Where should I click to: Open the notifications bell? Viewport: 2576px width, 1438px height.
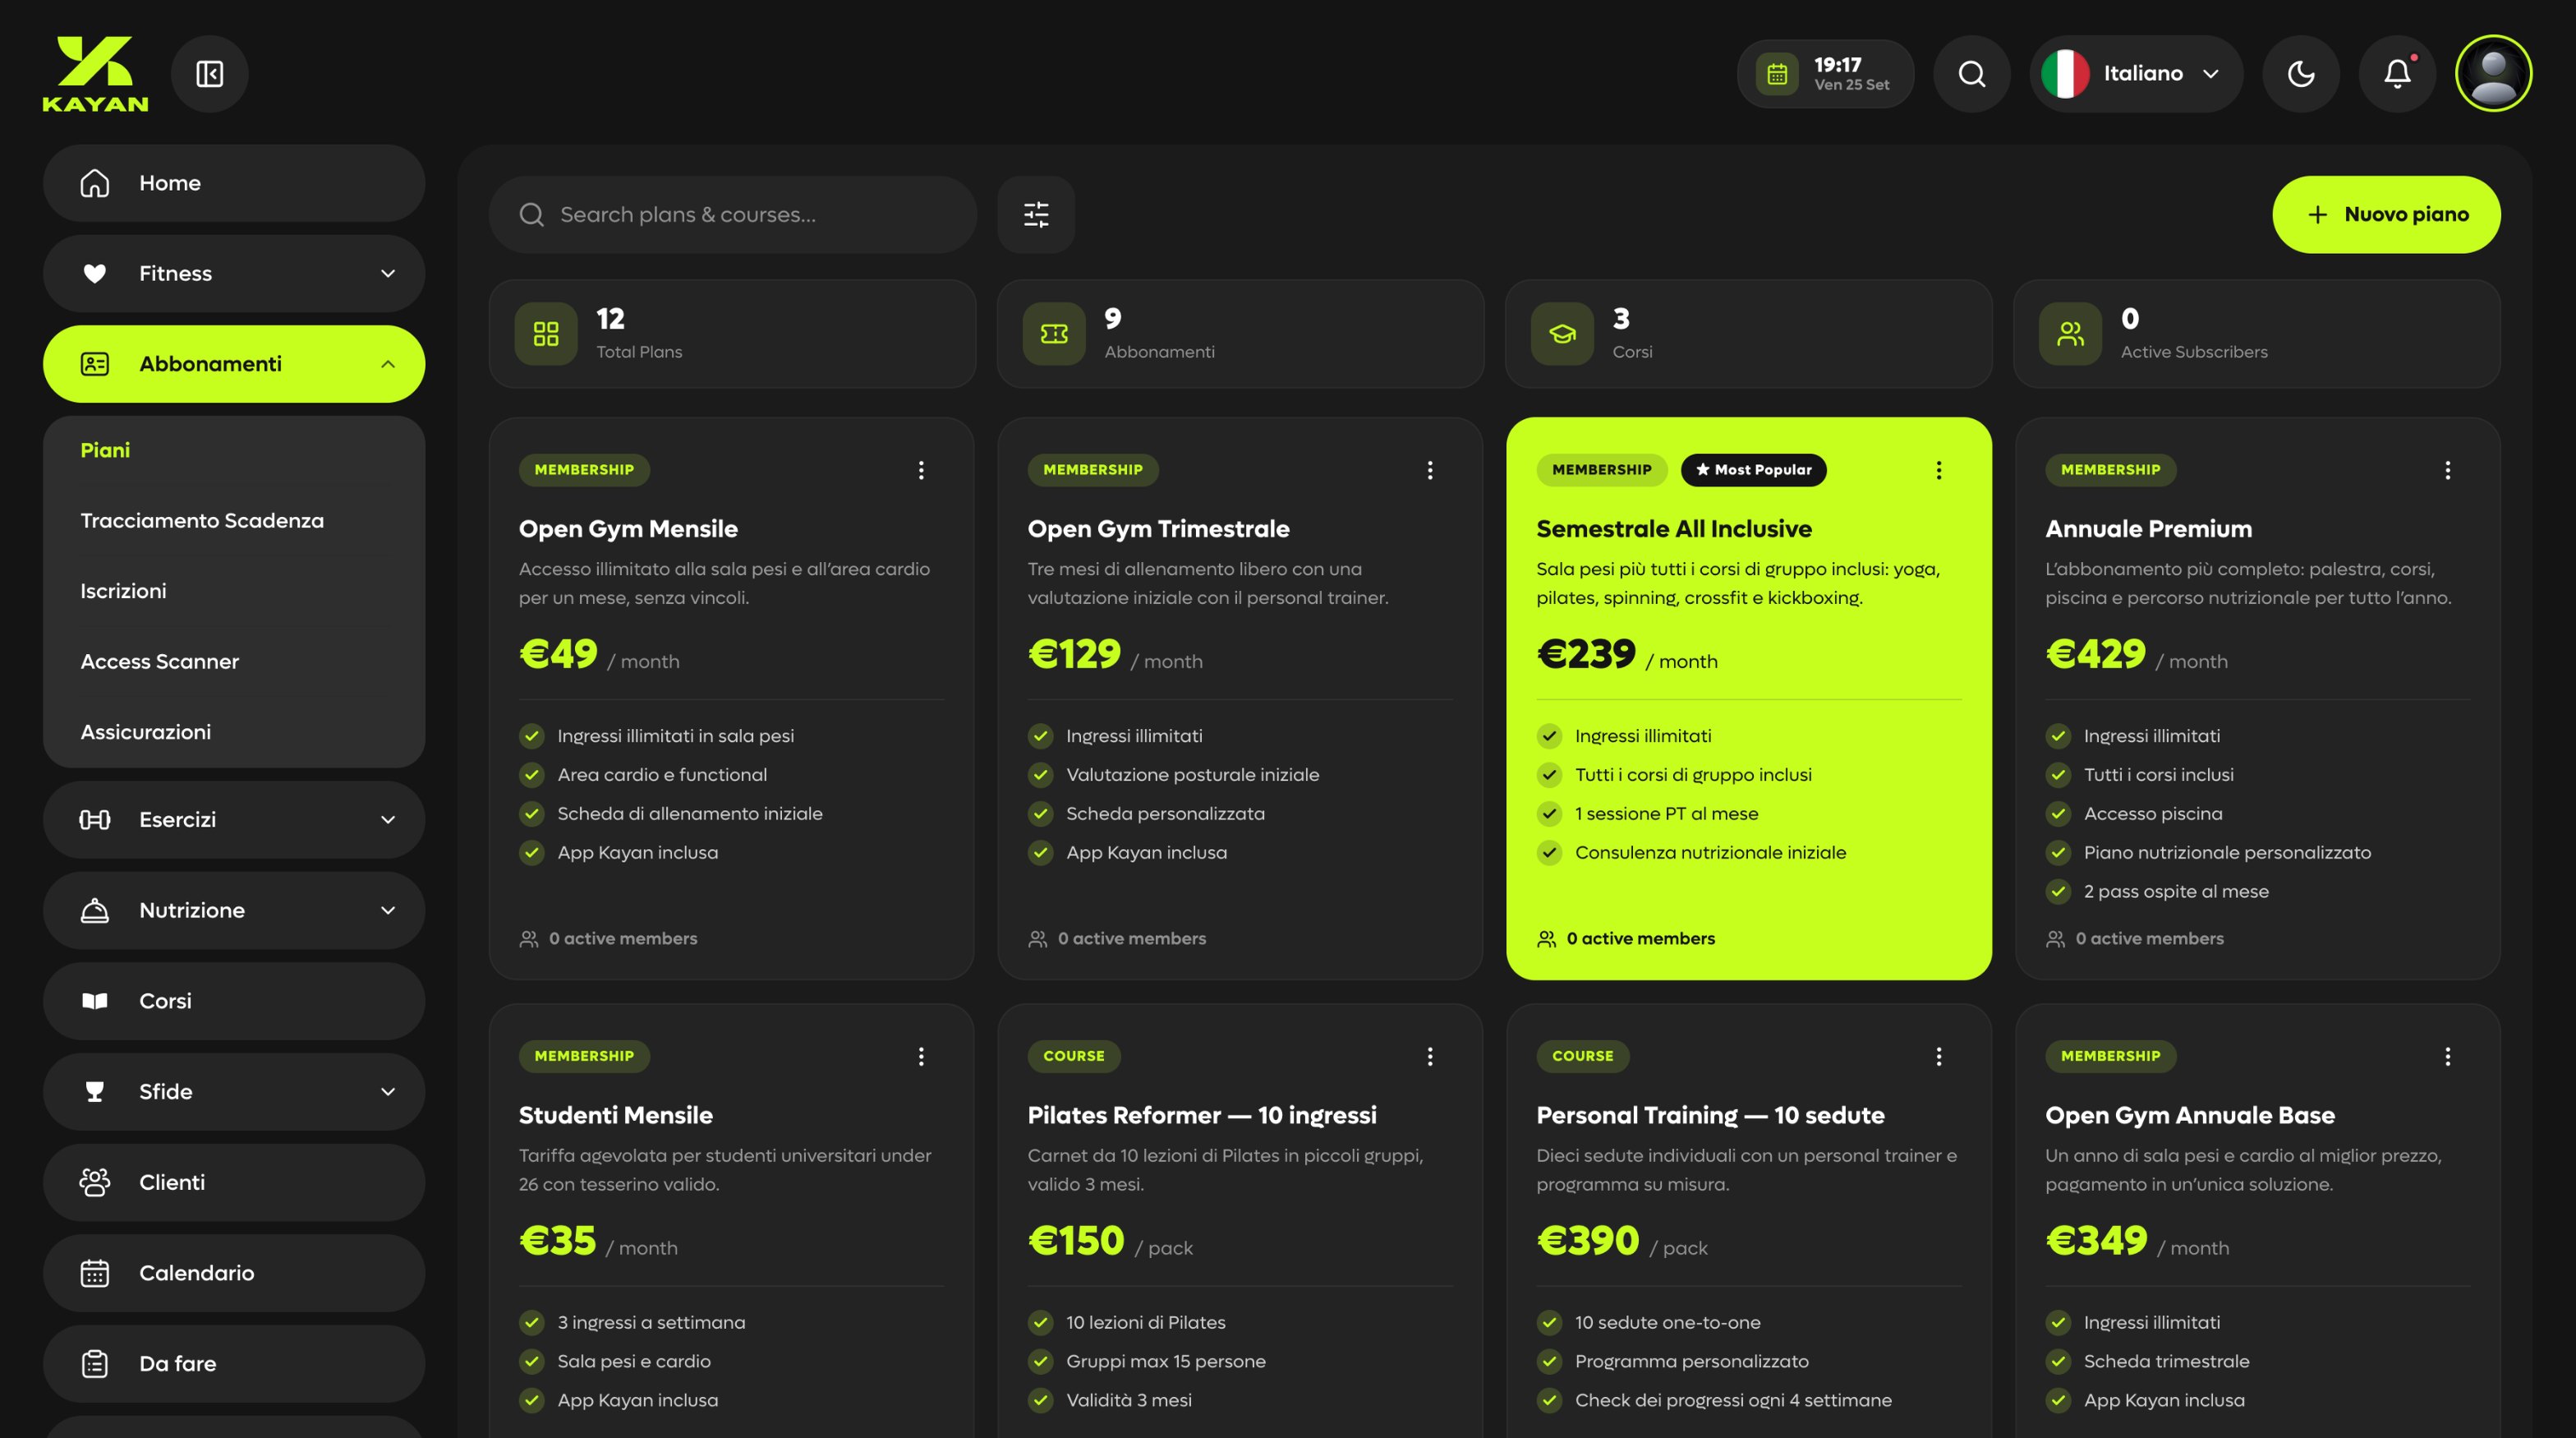pyautogui.click(x=2397, y=74)
